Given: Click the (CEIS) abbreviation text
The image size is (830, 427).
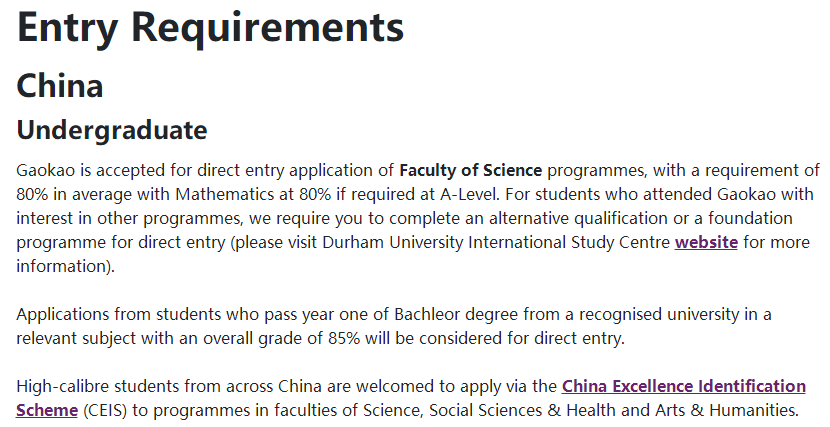Looking at the screenshot, I should tap(105, 410).
